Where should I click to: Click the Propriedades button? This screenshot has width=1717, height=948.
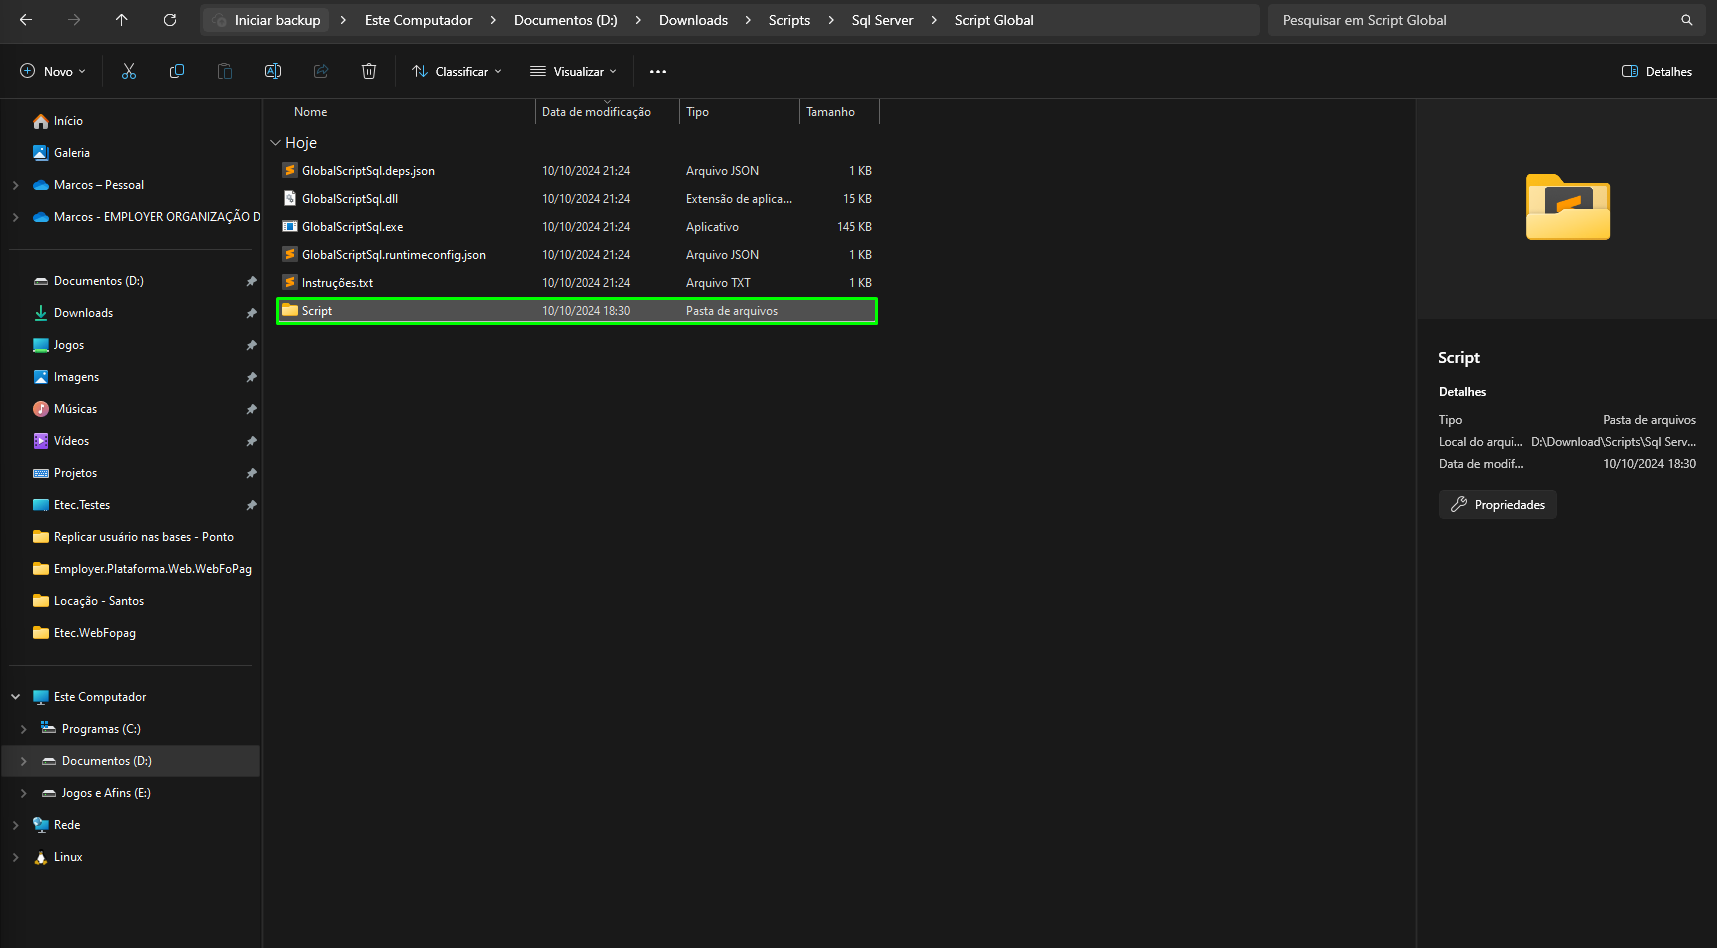tap(1497, 504)
